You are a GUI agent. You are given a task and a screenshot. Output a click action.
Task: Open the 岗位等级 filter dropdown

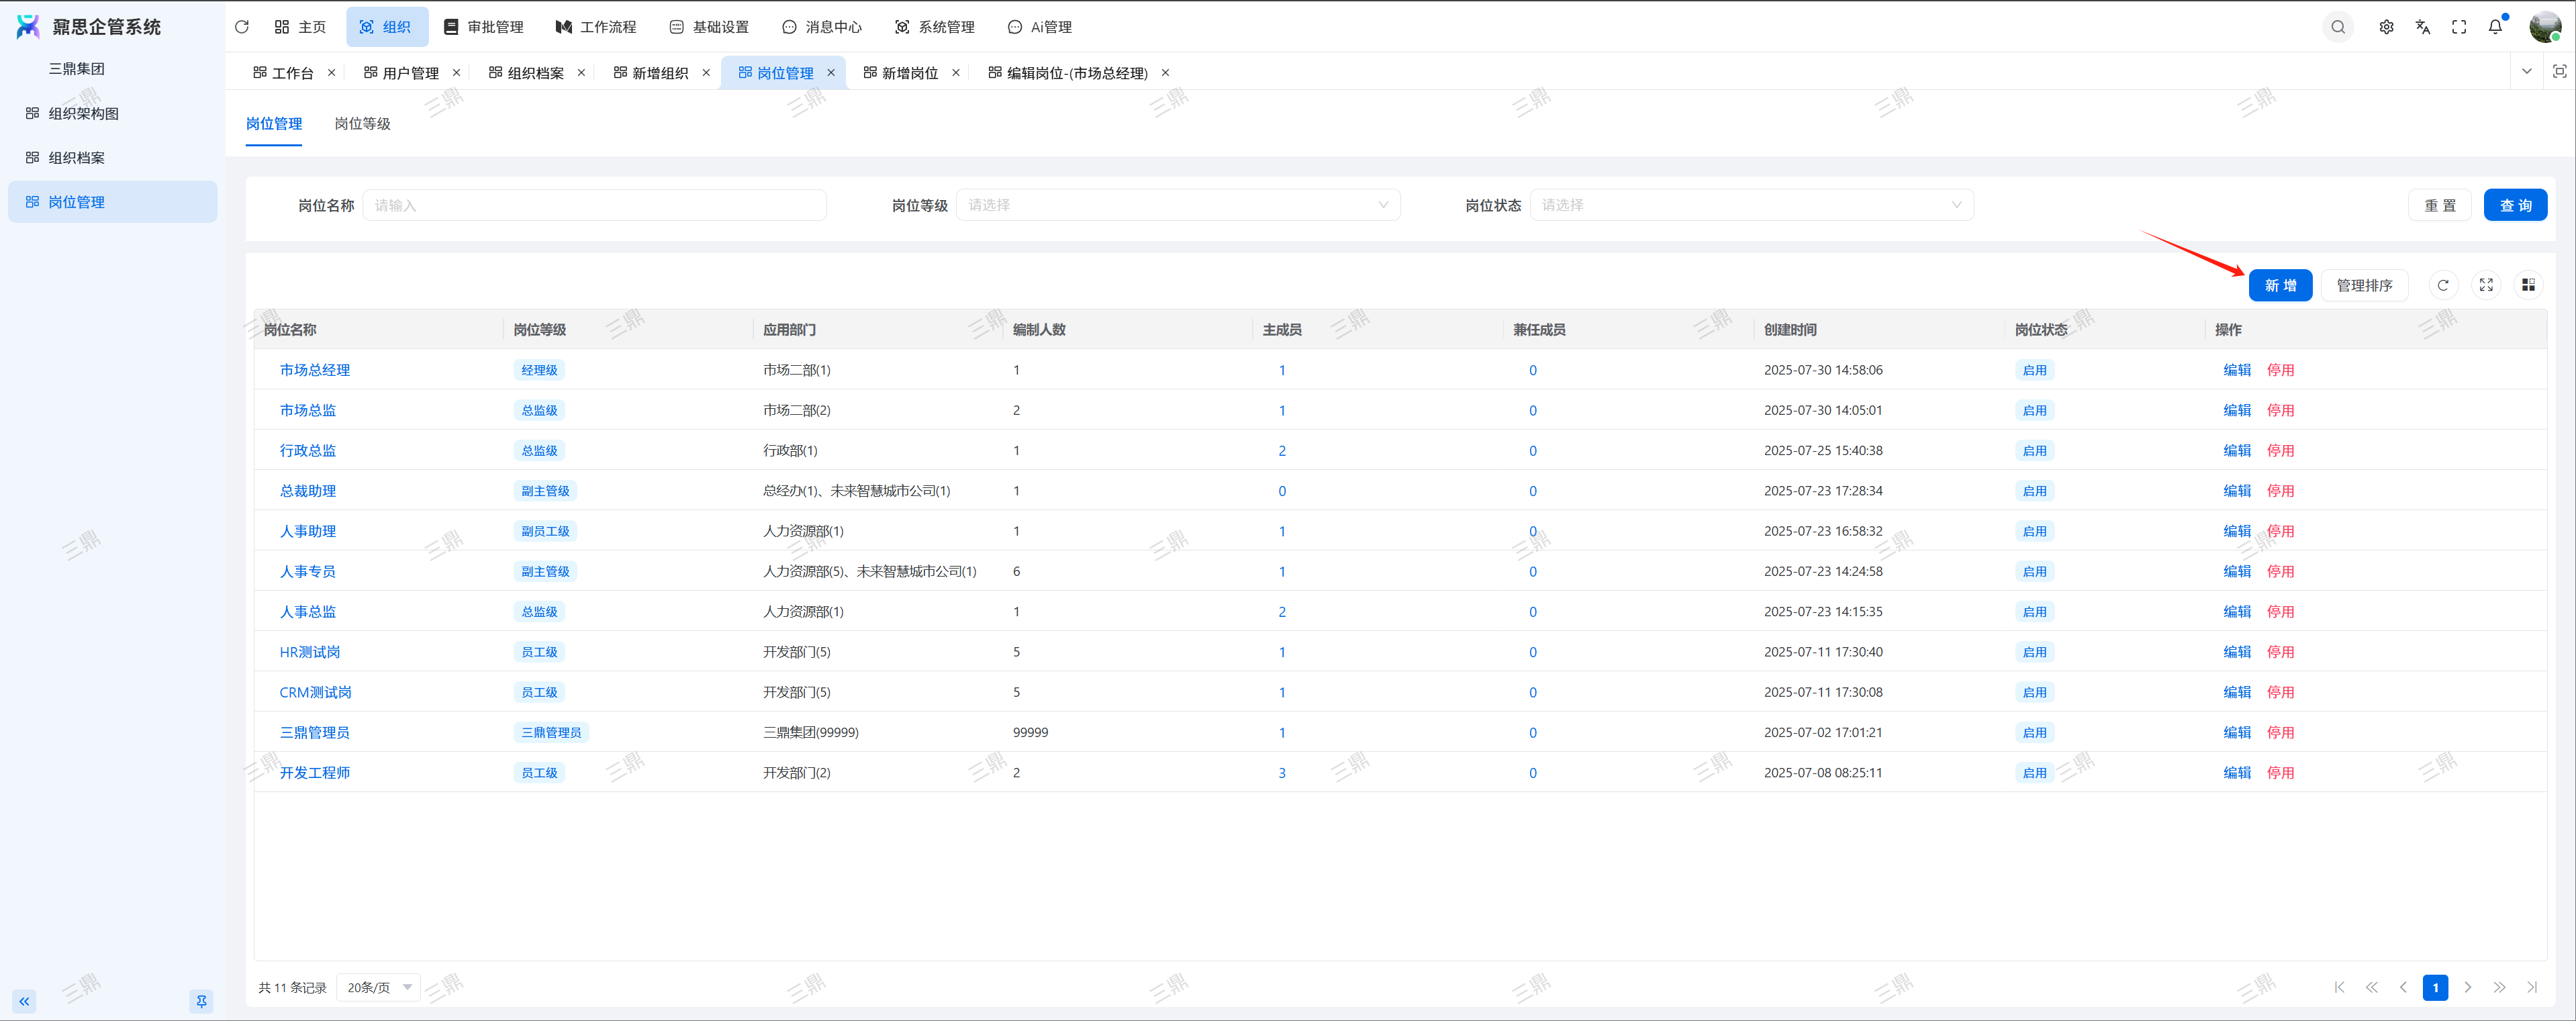(x=1177, y=205)
